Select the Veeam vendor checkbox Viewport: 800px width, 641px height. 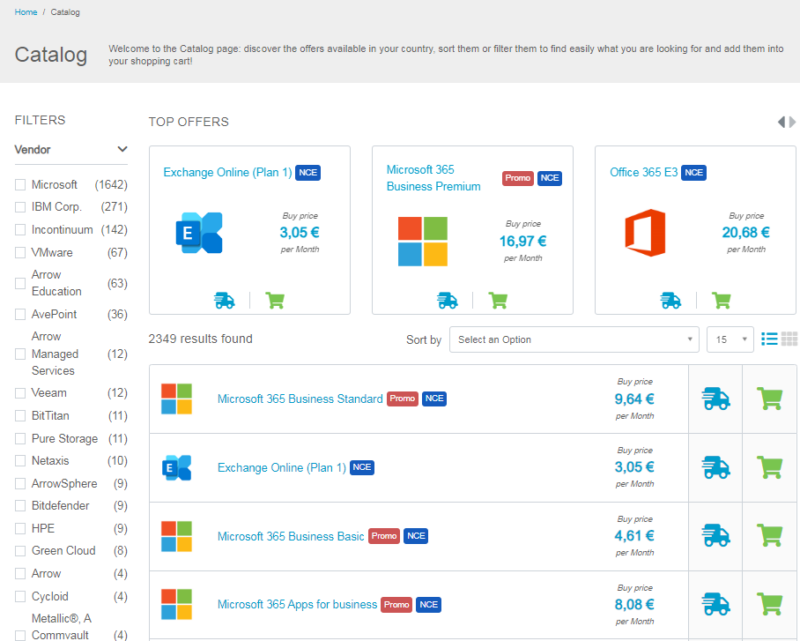[21, 393]
